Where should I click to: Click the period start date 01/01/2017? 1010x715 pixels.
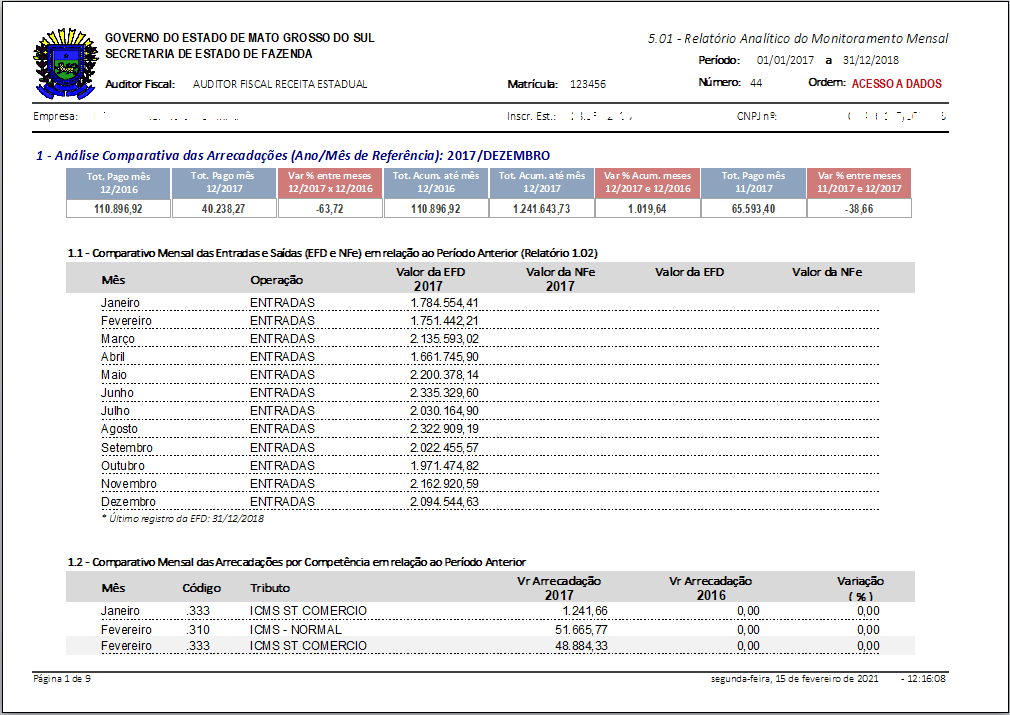[x=787, y=60]
